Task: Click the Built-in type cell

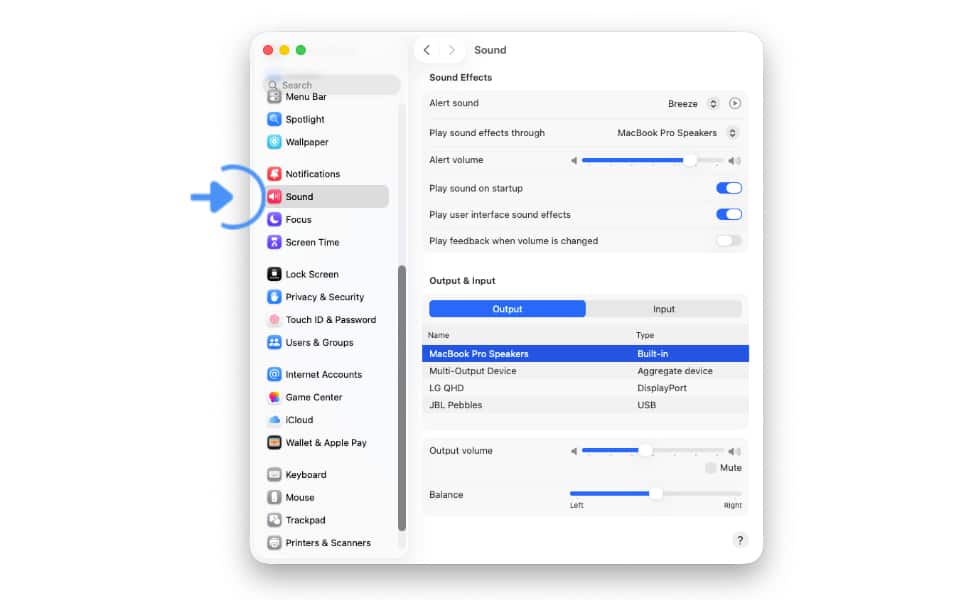Action: (x=652, y=354)
